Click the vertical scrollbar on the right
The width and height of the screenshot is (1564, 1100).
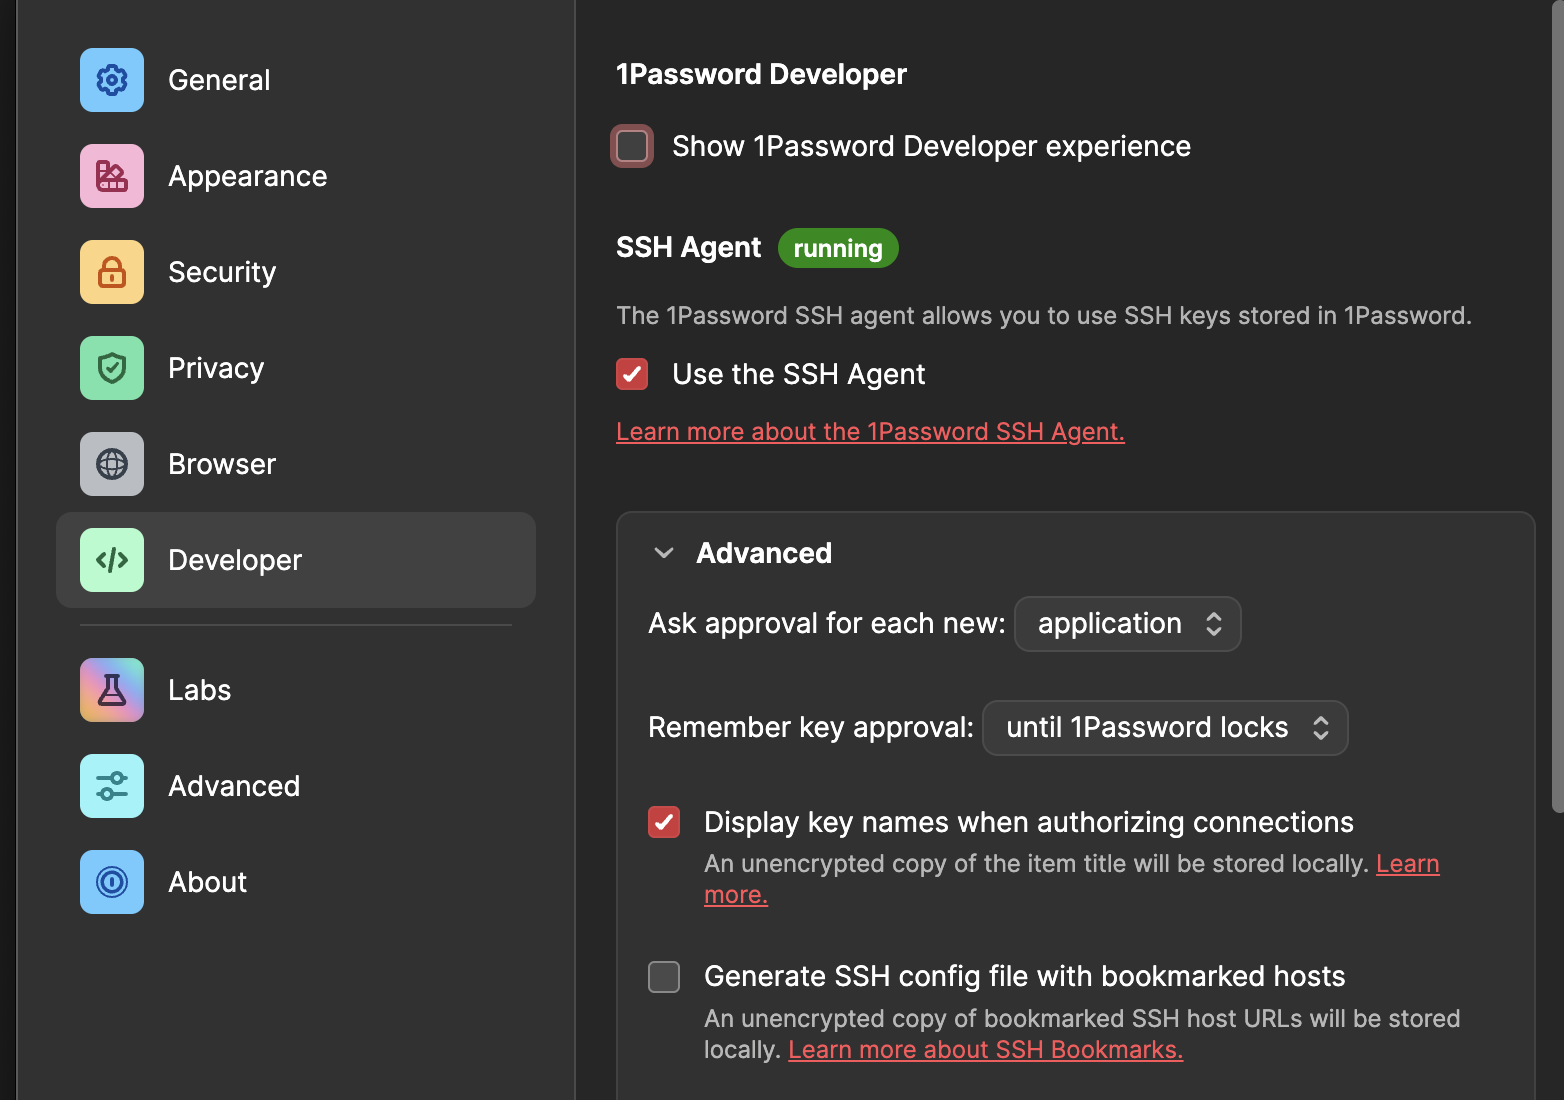[1557, 400]
